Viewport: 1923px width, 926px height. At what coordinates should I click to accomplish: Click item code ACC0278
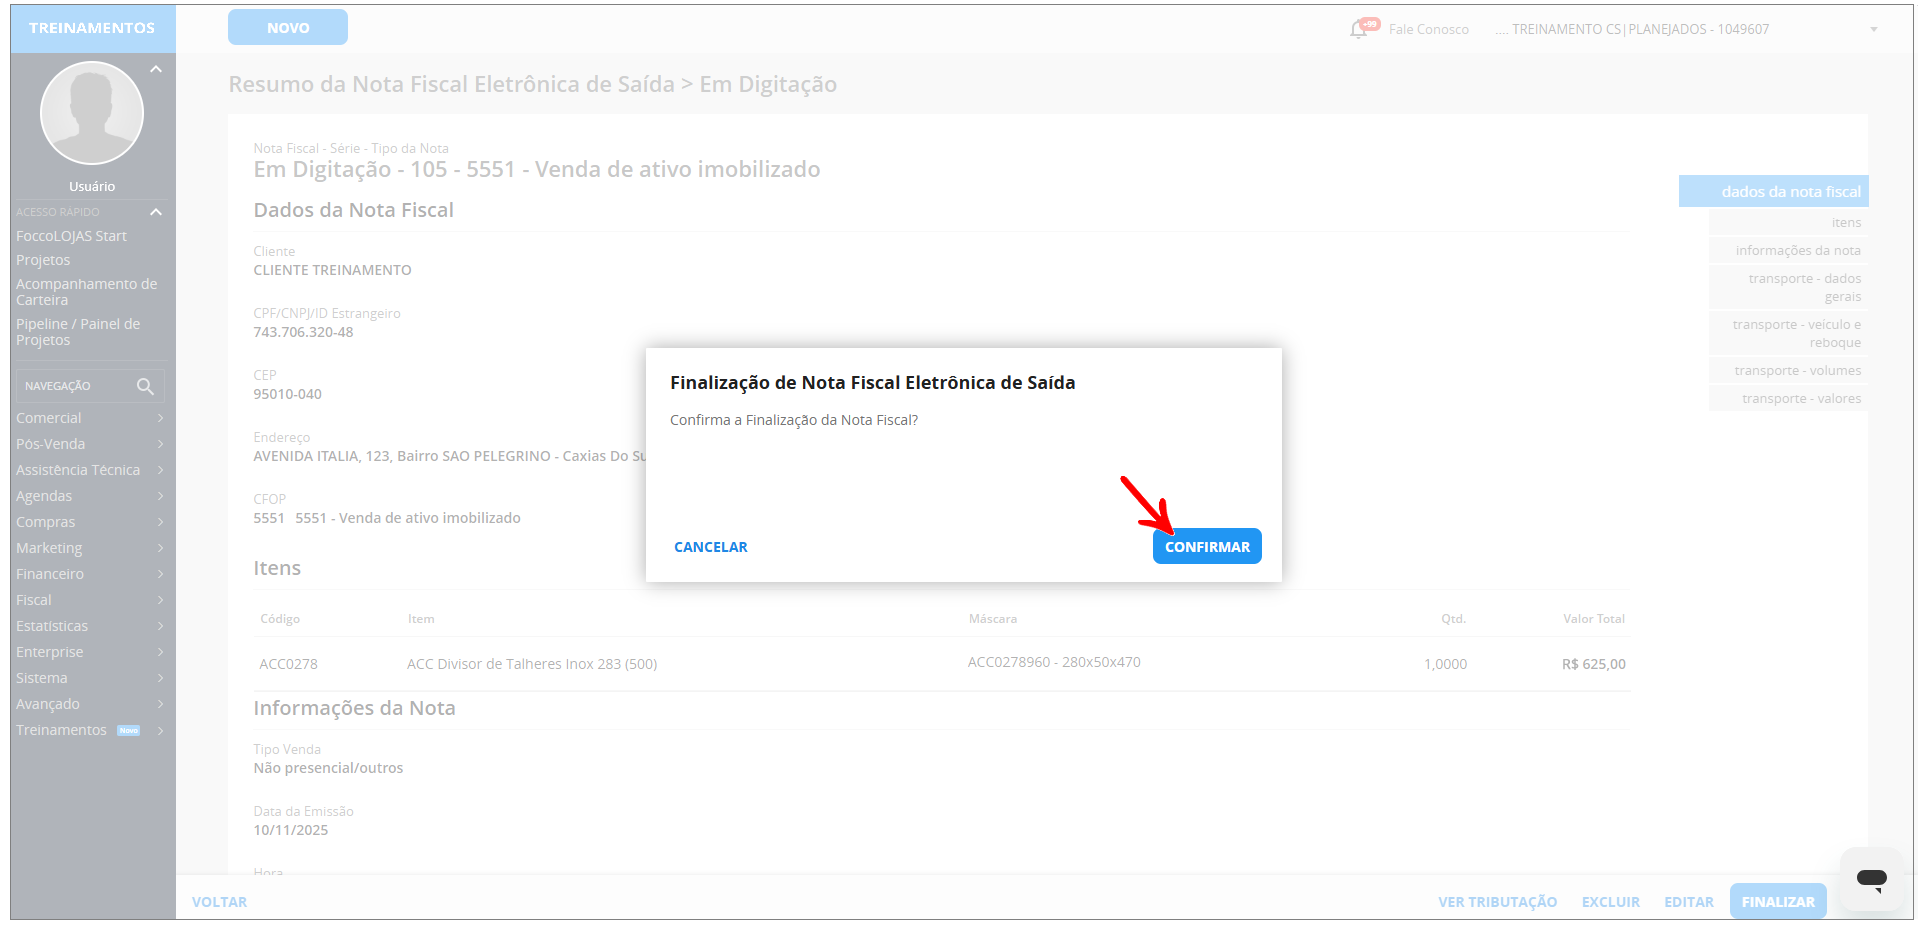pyautogui.click(x=288, y=664)
